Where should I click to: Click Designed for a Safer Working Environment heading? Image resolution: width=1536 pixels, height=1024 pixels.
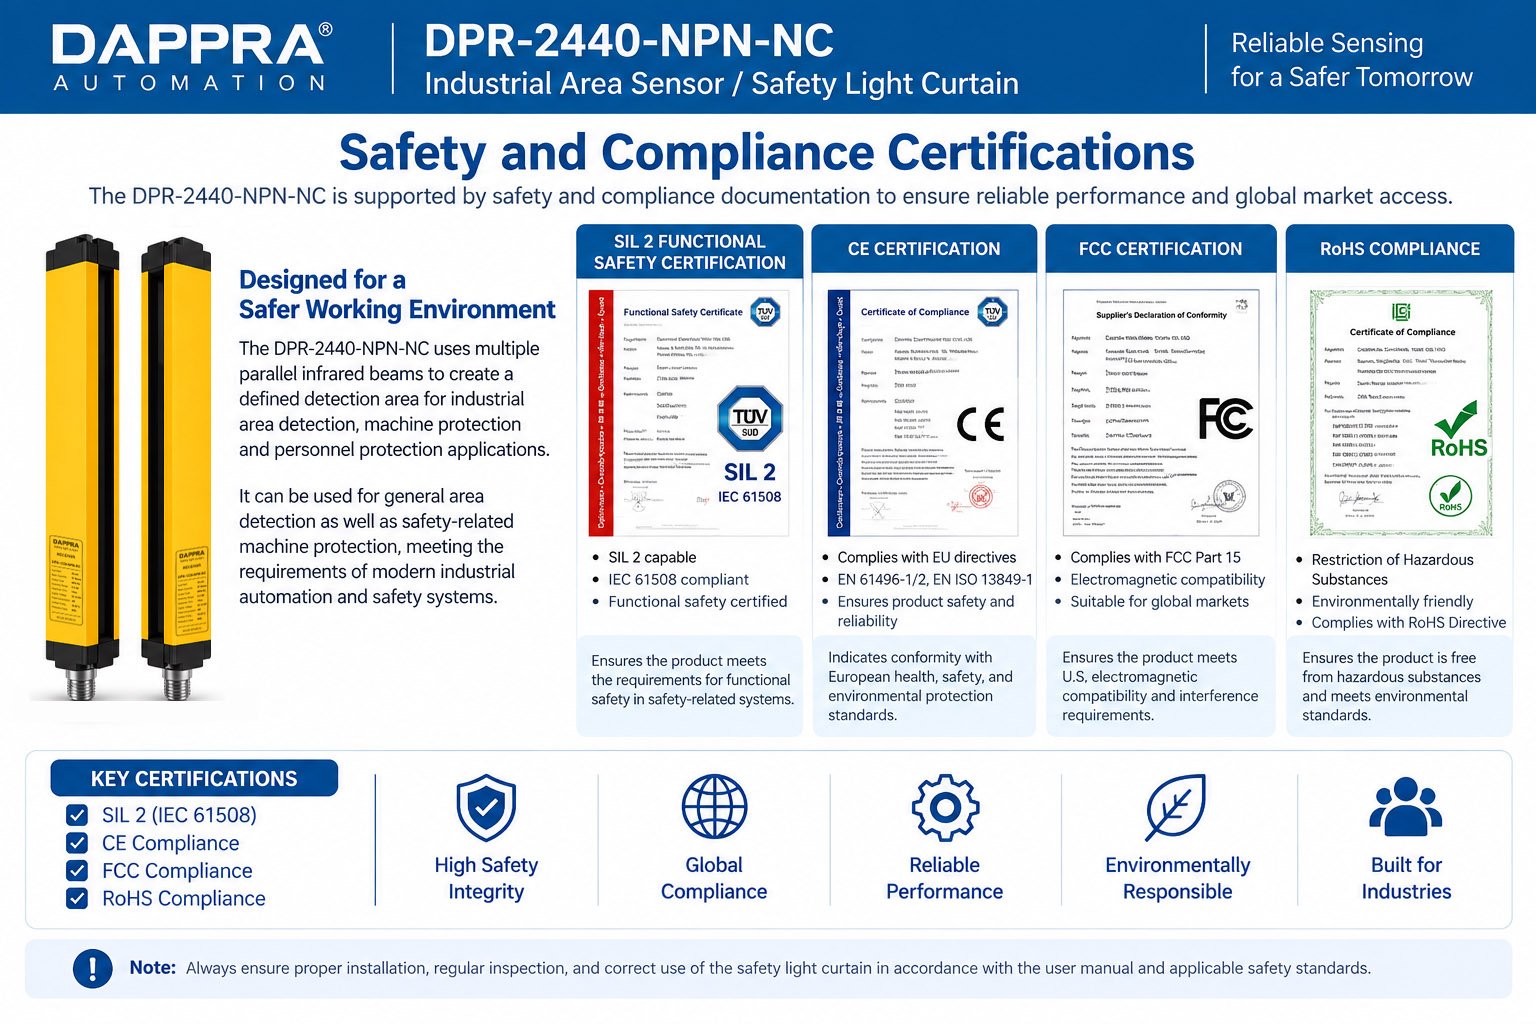coord(397,294)
